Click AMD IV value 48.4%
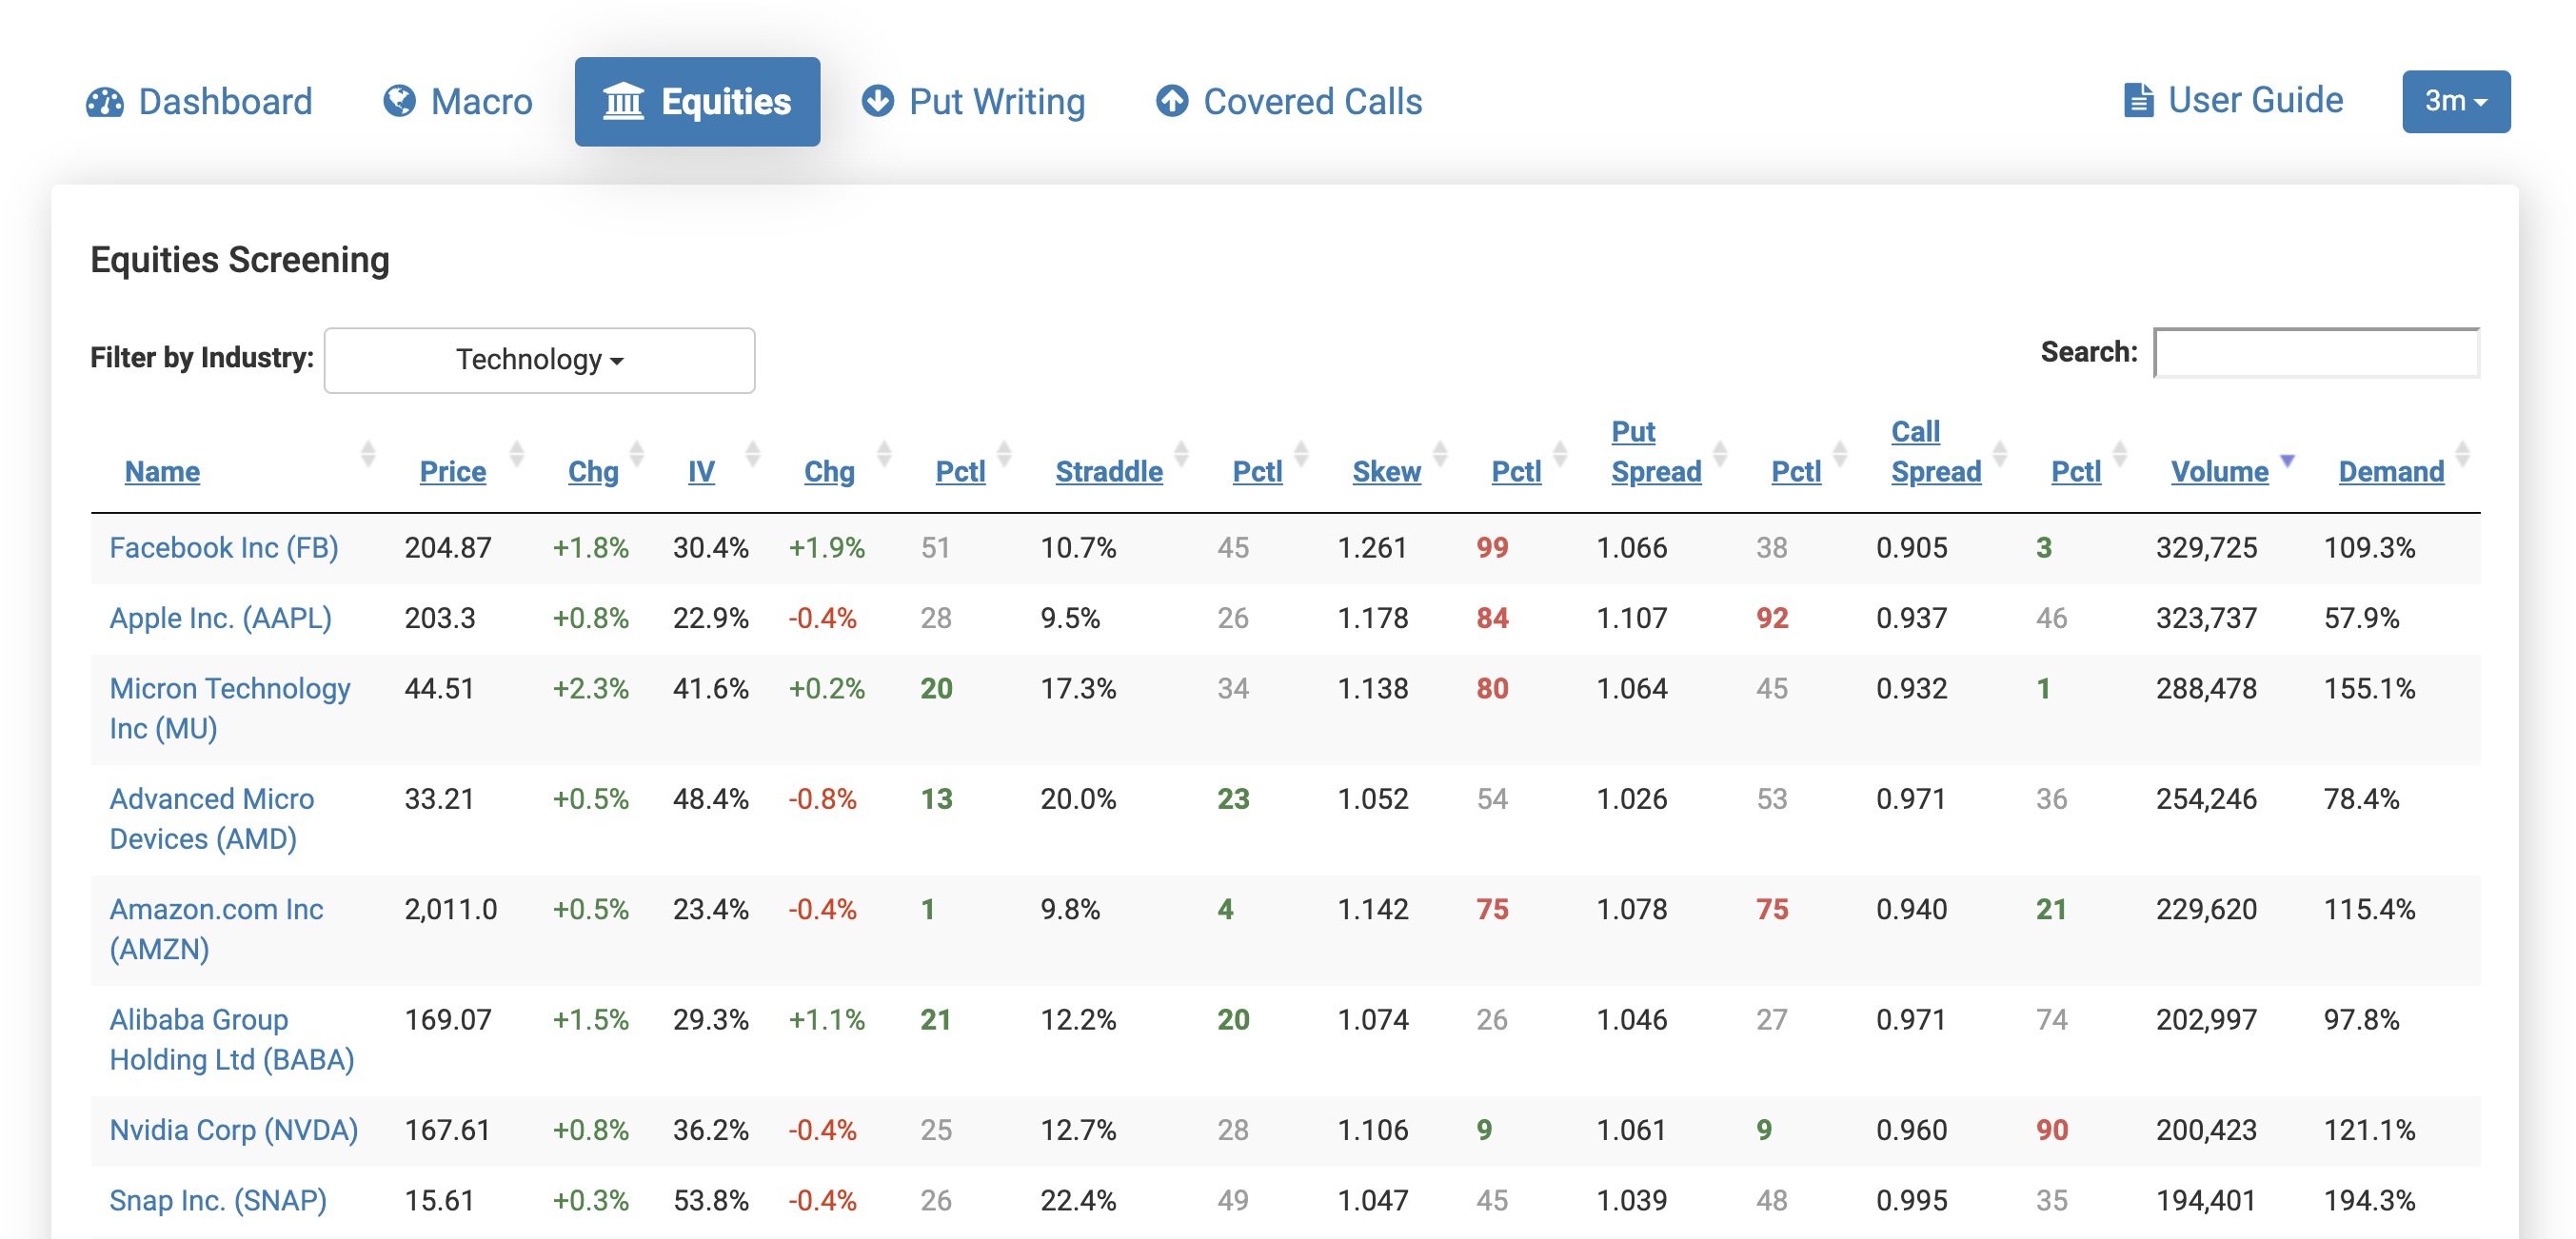The image size is (2576, 1239). point(710,799)
